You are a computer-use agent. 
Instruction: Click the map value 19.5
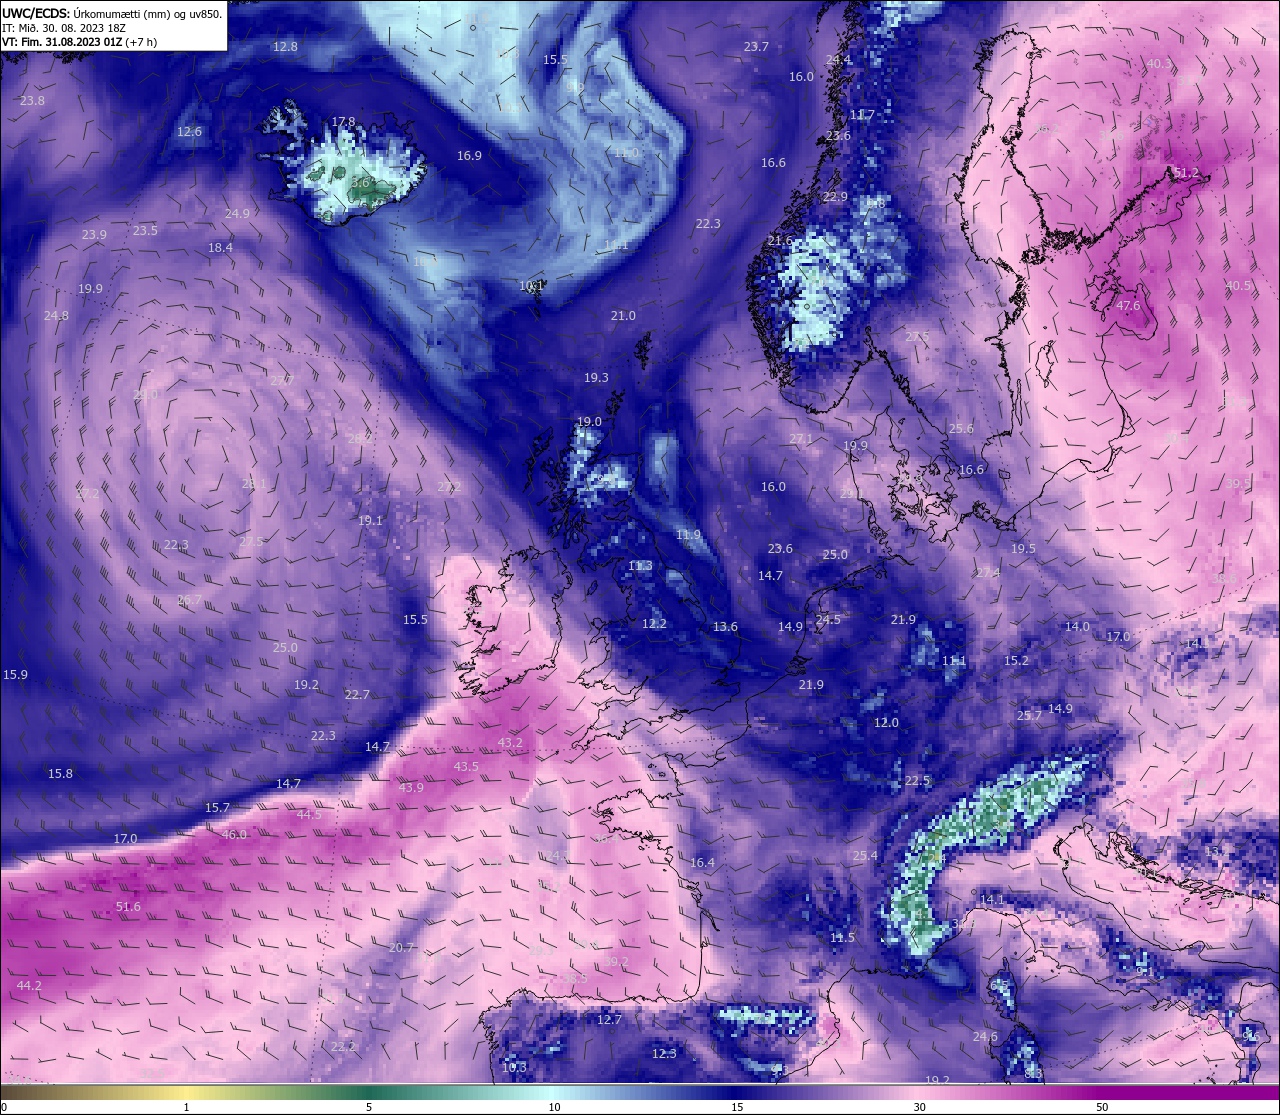[1023, 549]
